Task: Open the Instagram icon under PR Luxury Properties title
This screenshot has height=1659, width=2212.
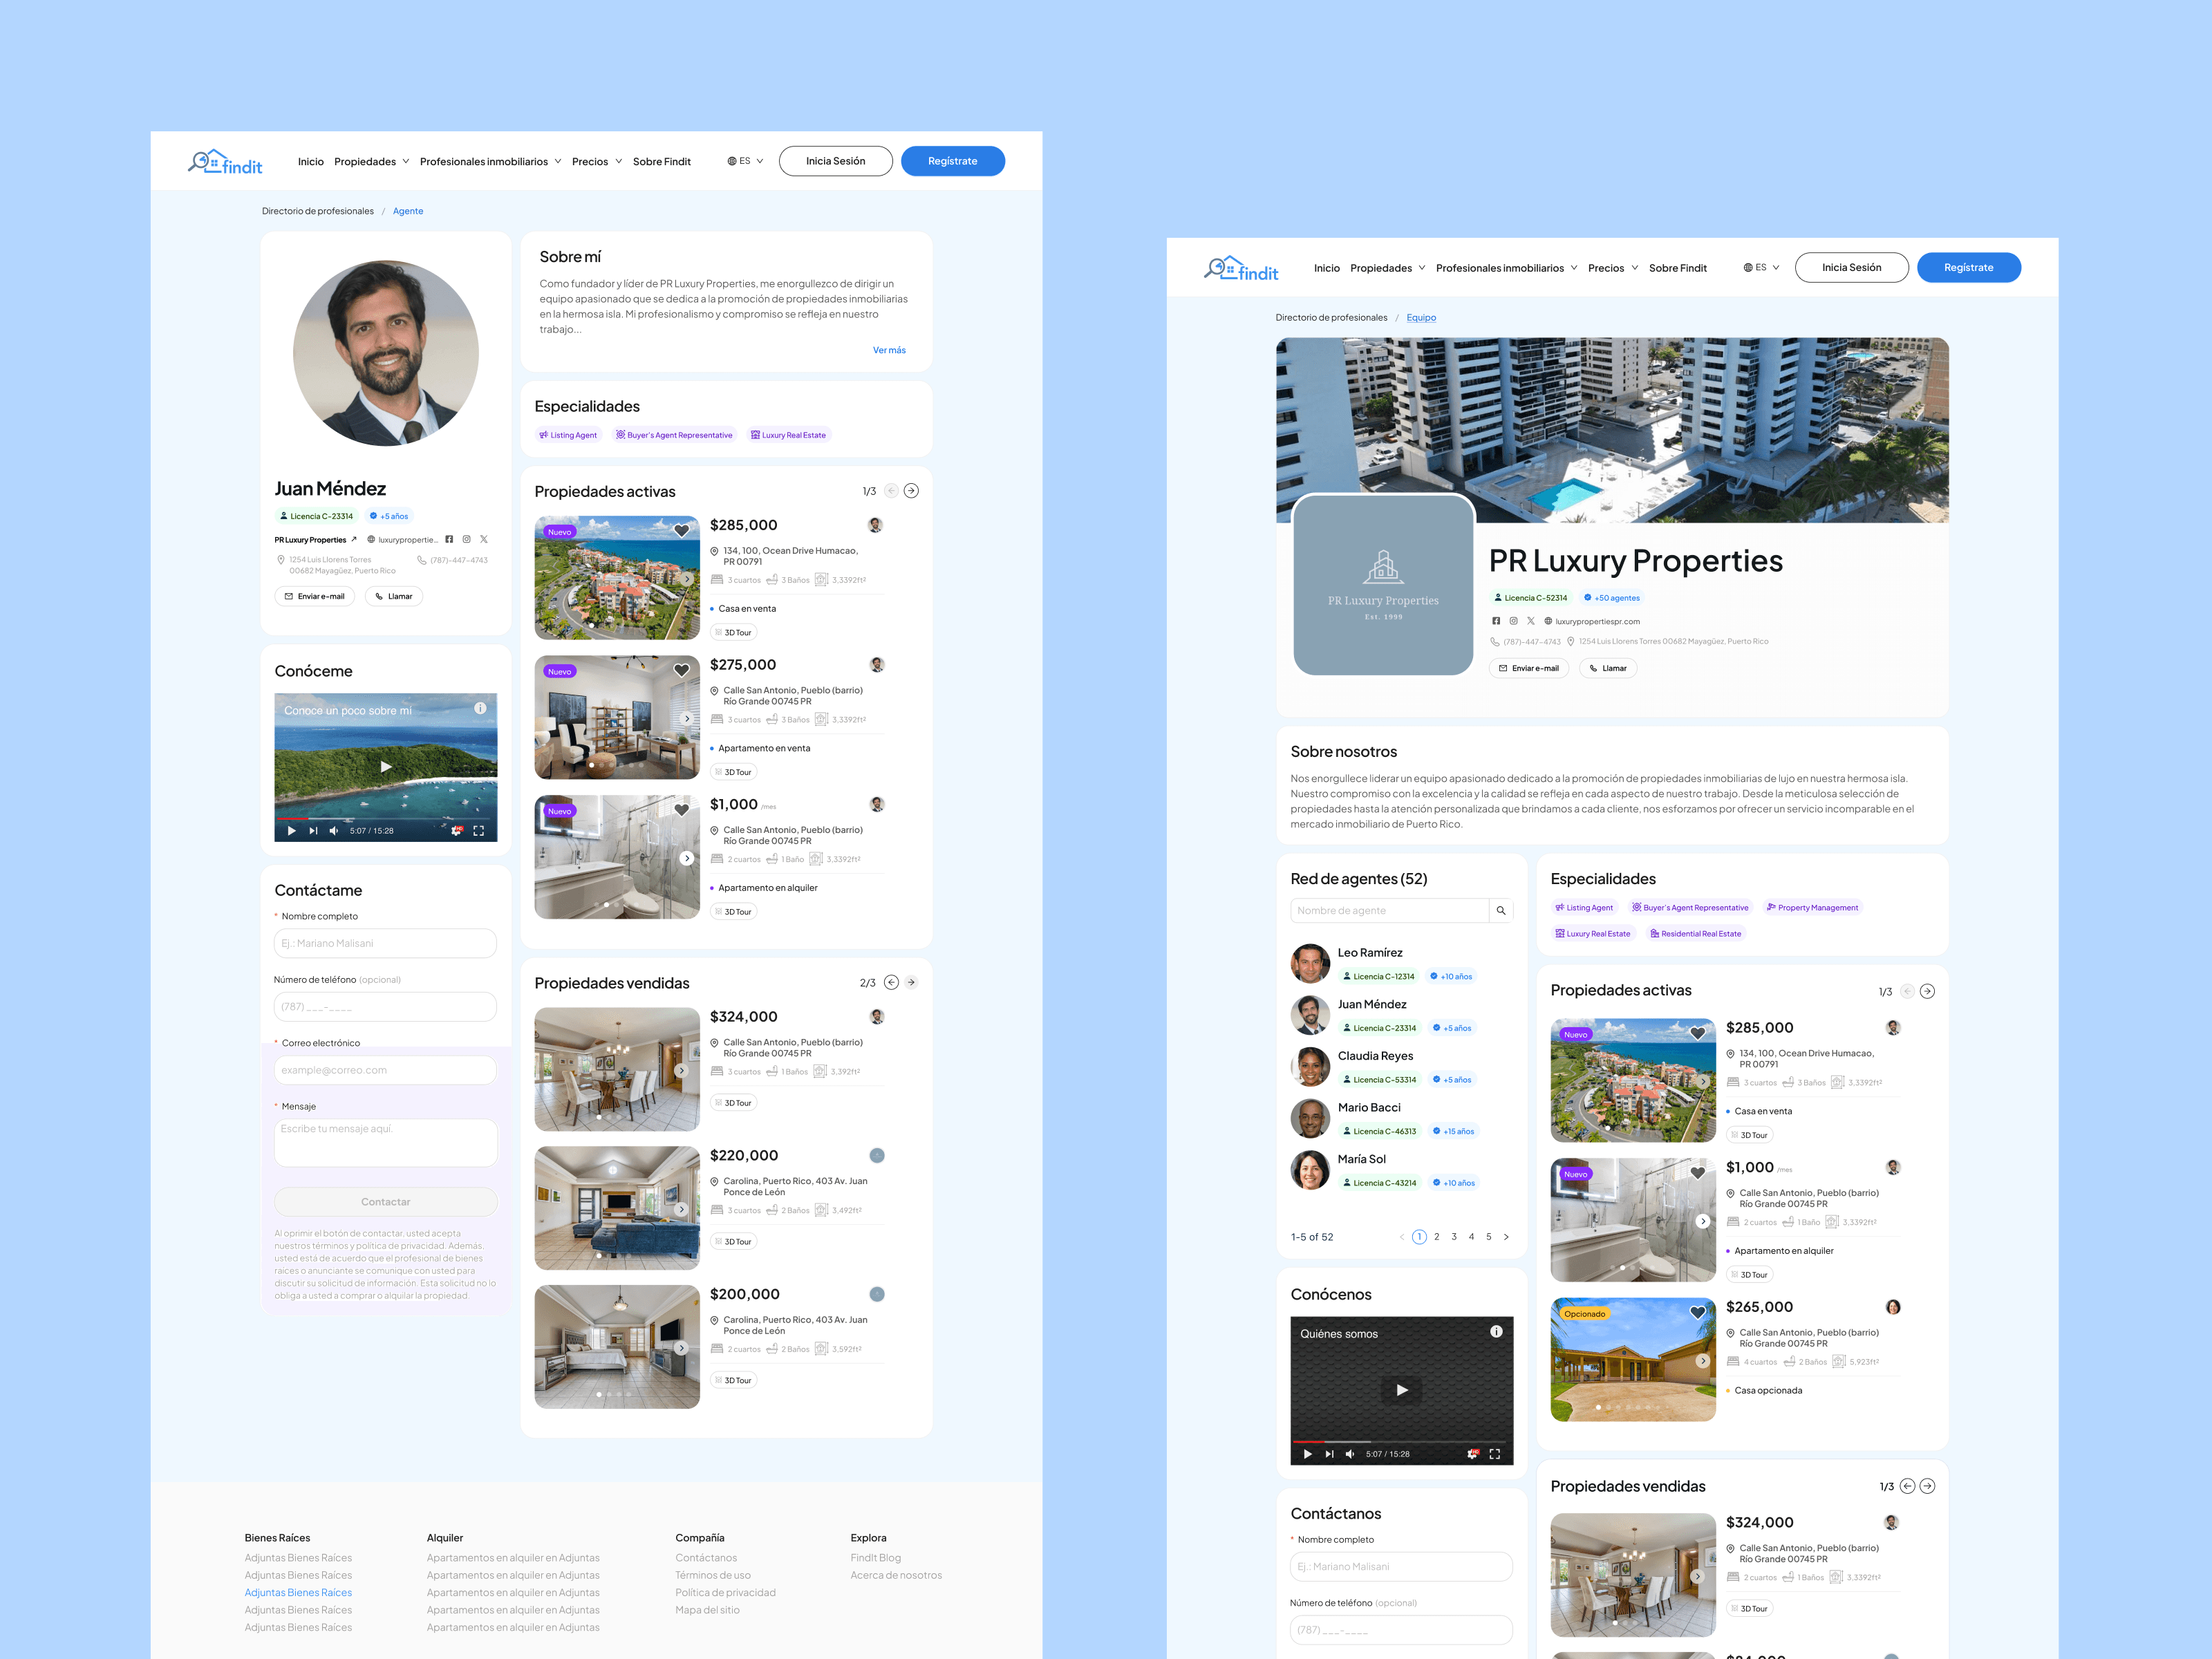Action: pos(1513,621)
